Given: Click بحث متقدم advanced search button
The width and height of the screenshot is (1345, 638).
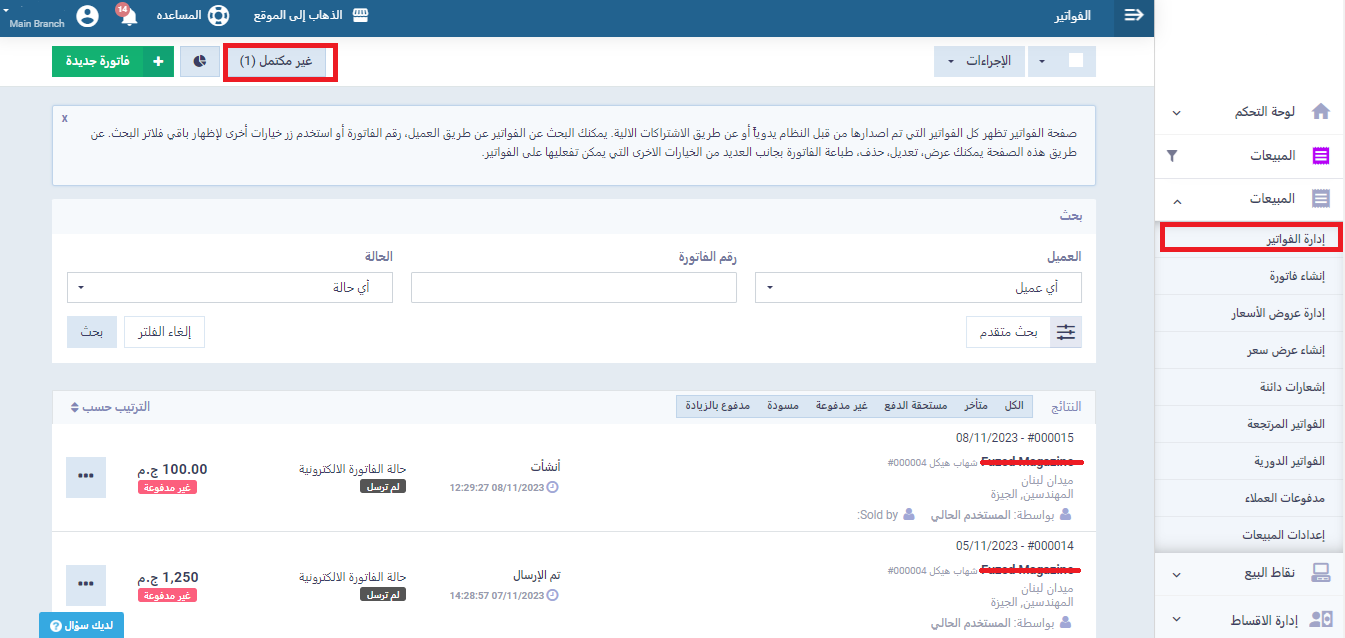Looking at the screenshot, I should click(1024, 332).
